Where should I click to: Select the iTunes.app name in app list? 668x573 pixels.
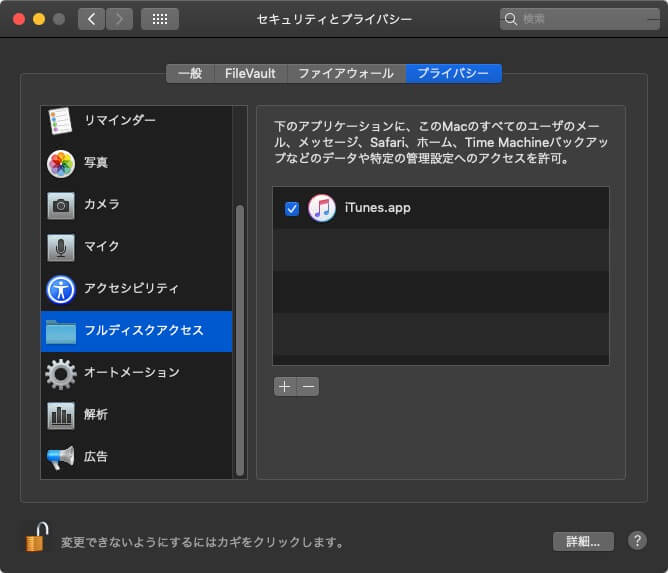tap(377, 208)
